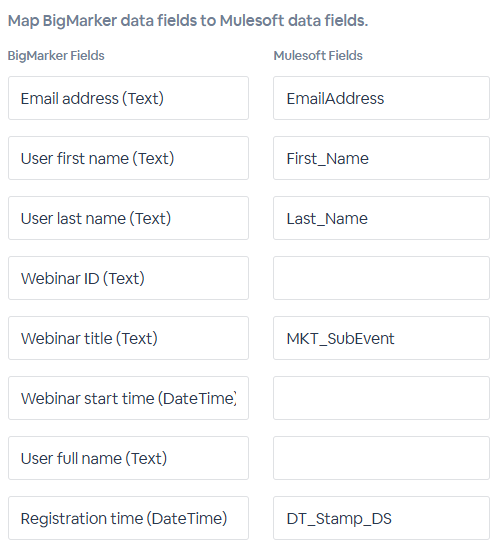Click the Mulesoft Fields column label
The width and height of the screenshot is (498, 547).
click(x=318, y=56)
